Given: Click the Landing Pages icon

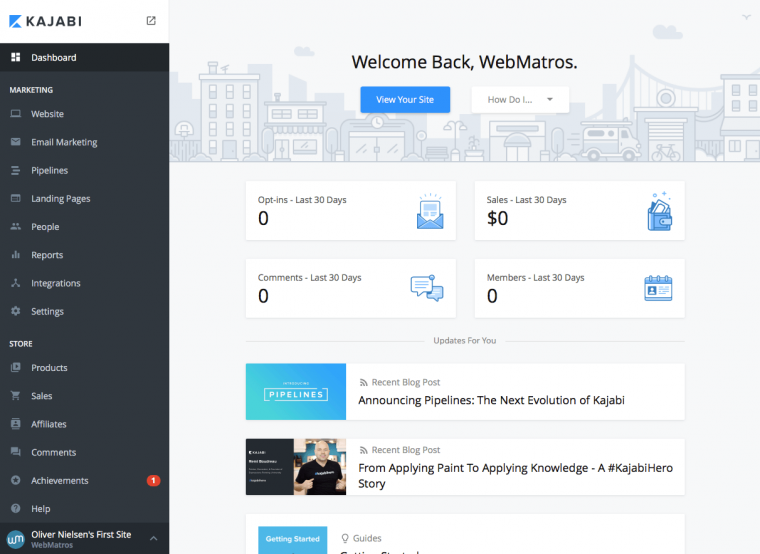Looking at the screenshot, I should pos(16,198).
